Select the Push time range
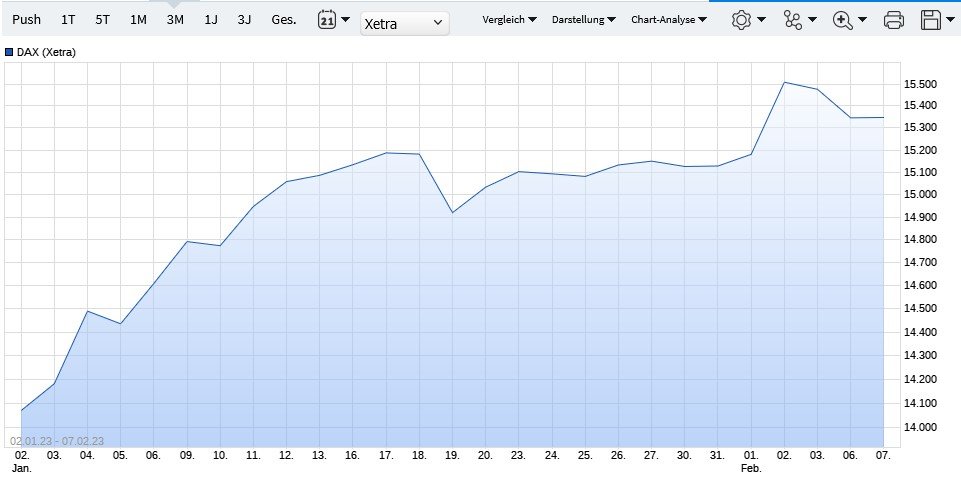 (x=26, y=19)
